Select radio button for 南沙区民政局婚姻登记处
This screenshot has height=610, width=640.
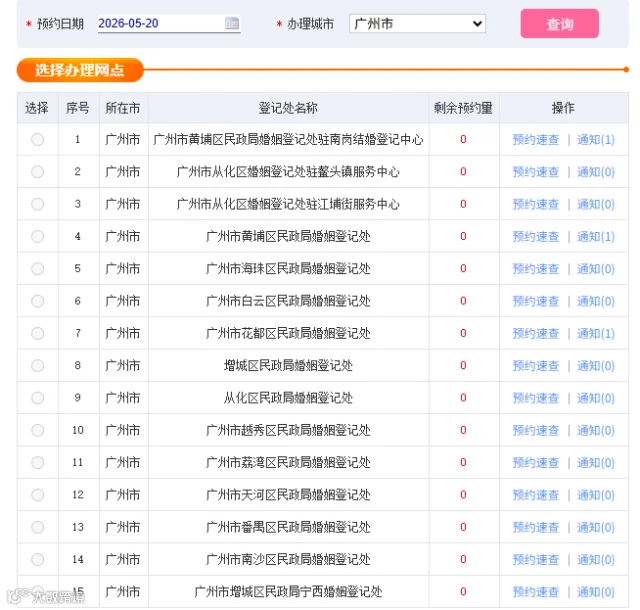click(38, 559)
